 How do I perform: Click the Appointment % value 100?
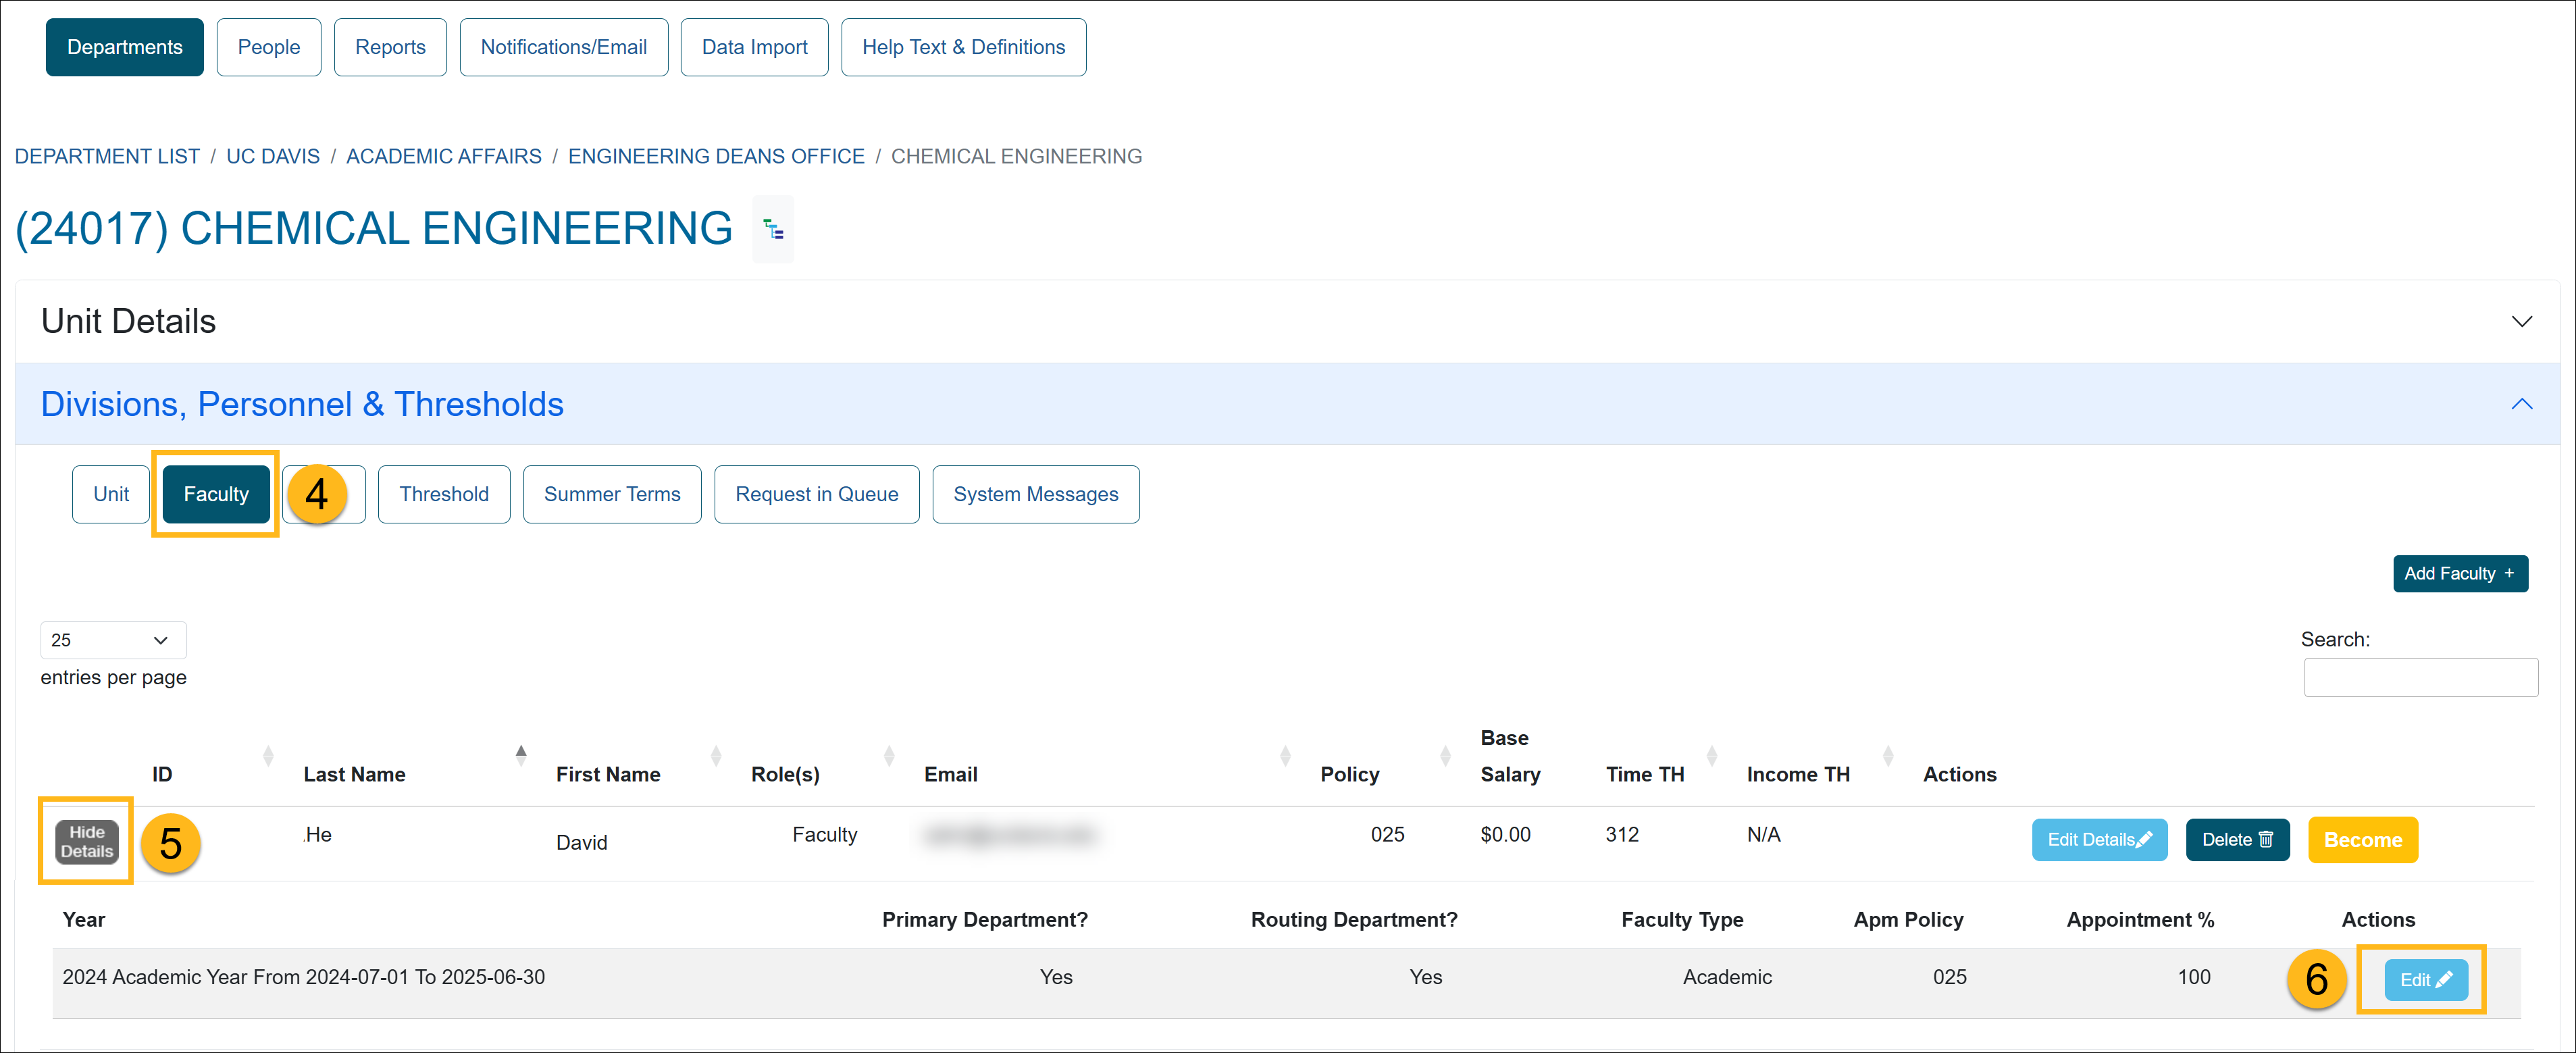click(2194, 977)
